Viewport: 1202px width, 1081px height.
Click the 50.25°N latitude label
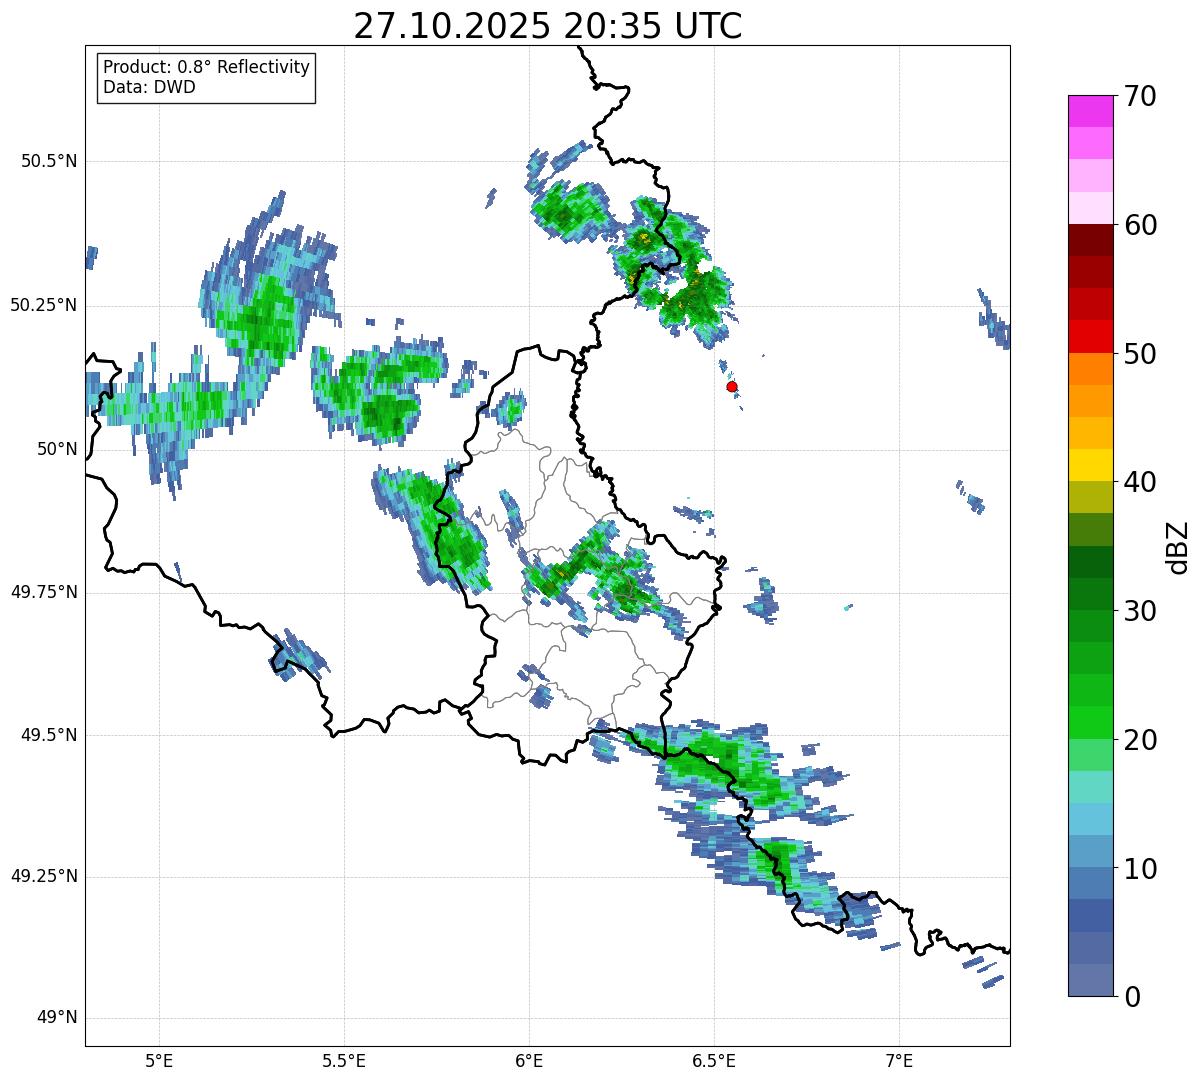point(44,305)
